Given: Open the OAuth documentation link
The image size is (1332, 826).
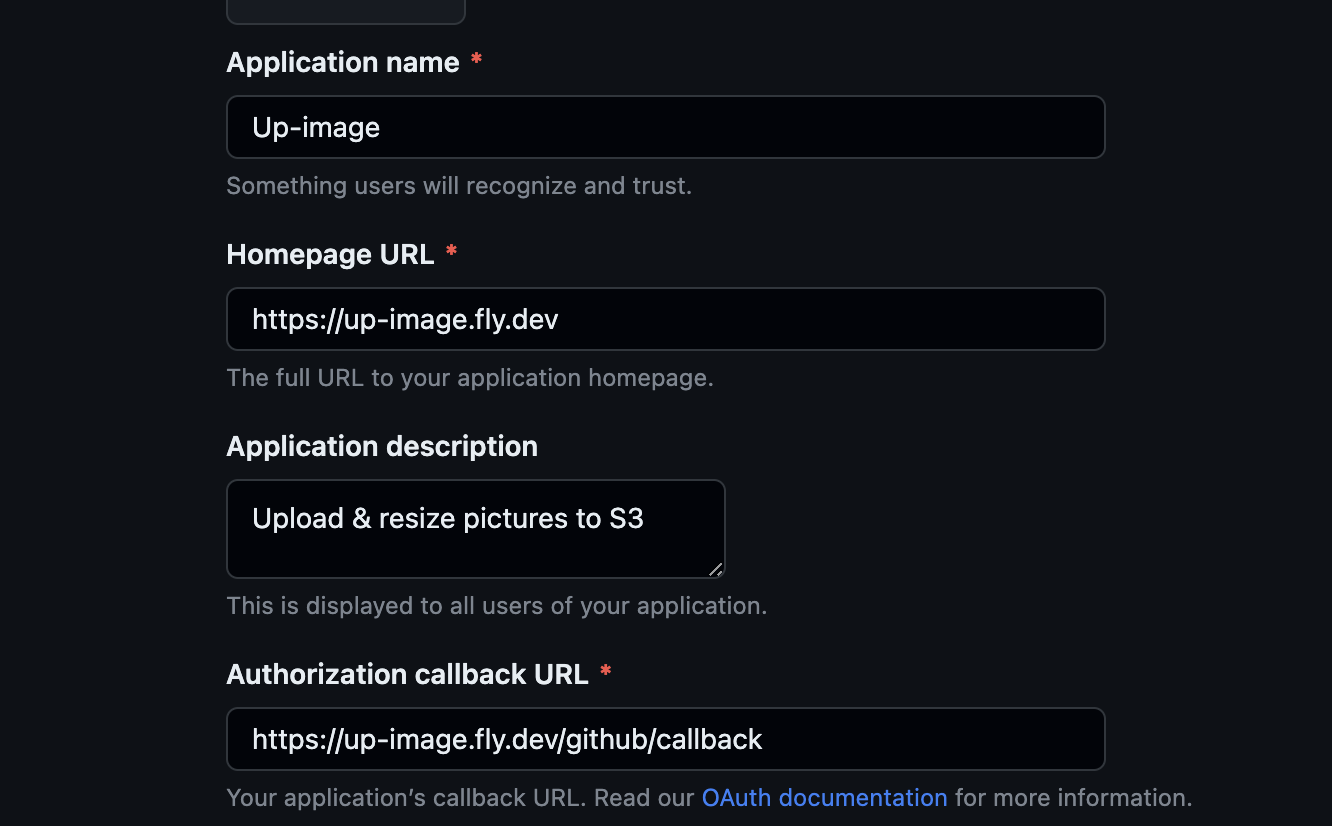Looking at the screenshot, I should pos(824,797).
